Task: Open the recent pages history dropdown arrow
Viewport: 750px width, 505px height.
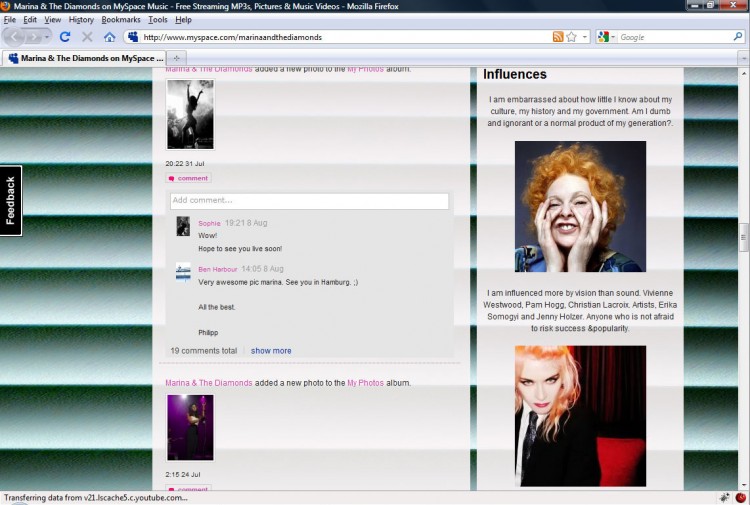Action: pos(47,37)
